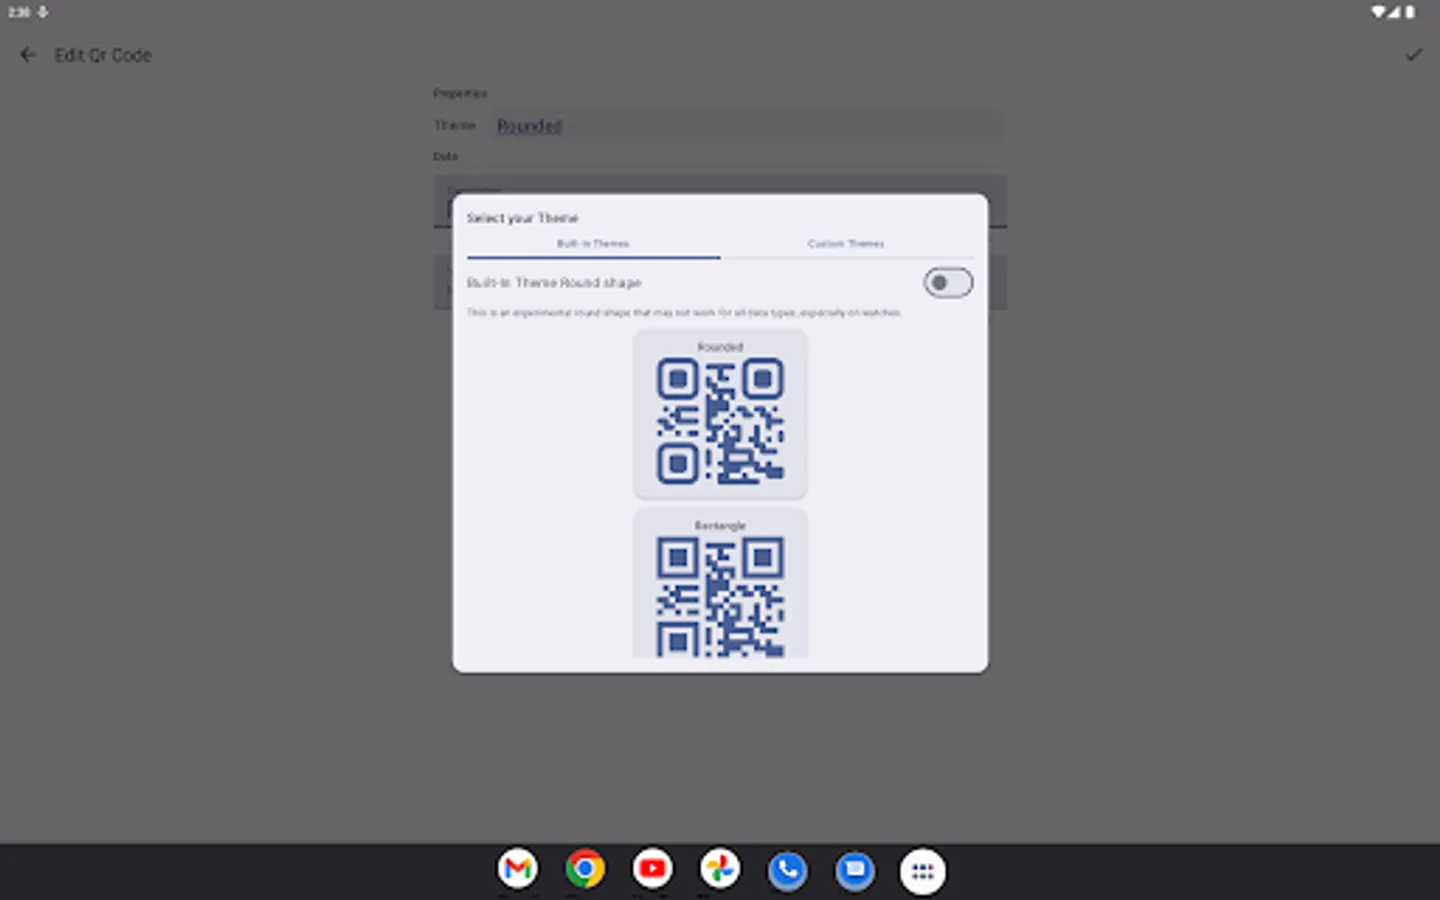Launch Chrome from the dock
This screenshot has width=1440, height=900.
585,869
